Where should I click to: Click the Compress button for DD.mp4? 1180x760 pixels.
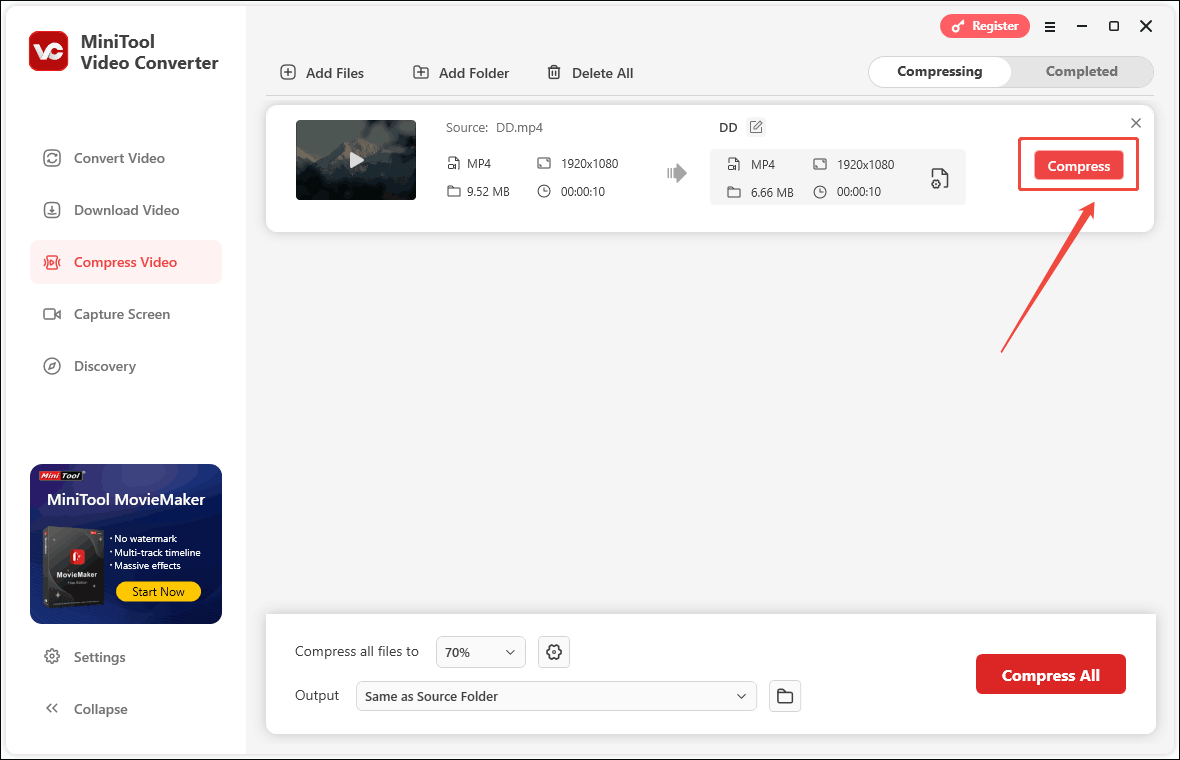tap(1078, 166)
